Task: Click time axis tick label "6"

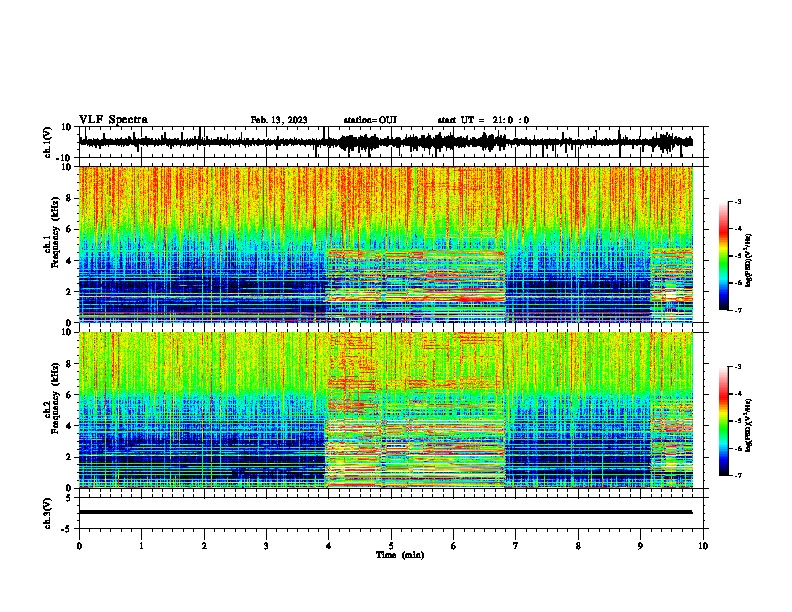Action: click(x=454, y=546)
